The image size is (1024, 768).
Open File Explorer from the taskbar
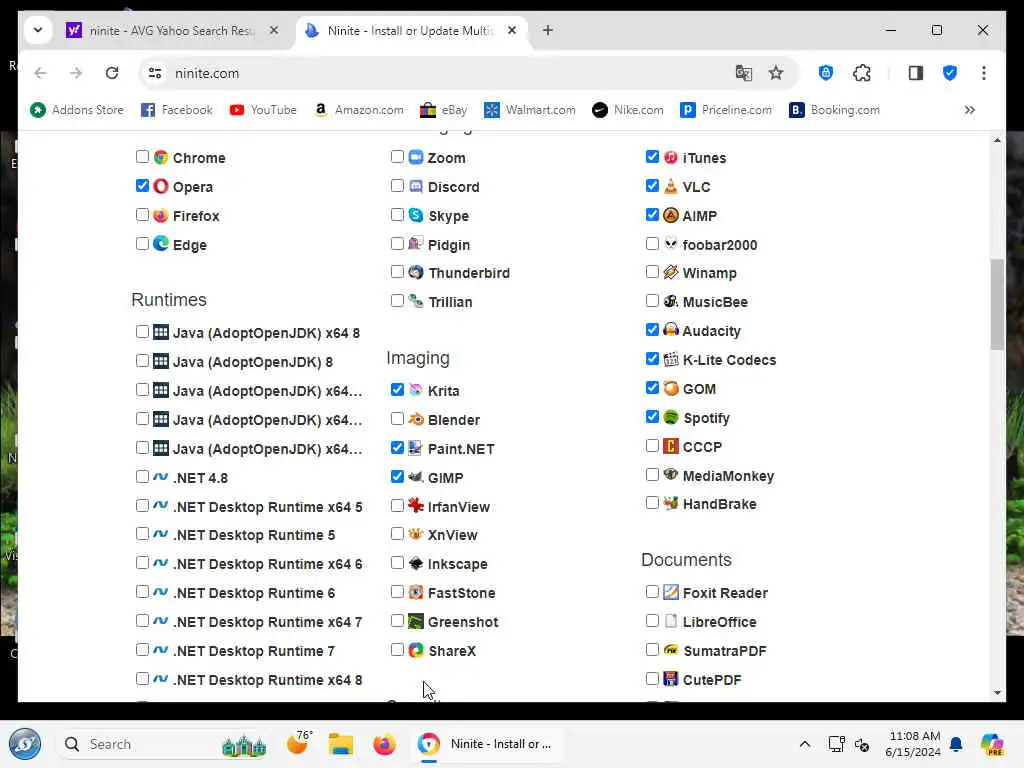[340, 744]
